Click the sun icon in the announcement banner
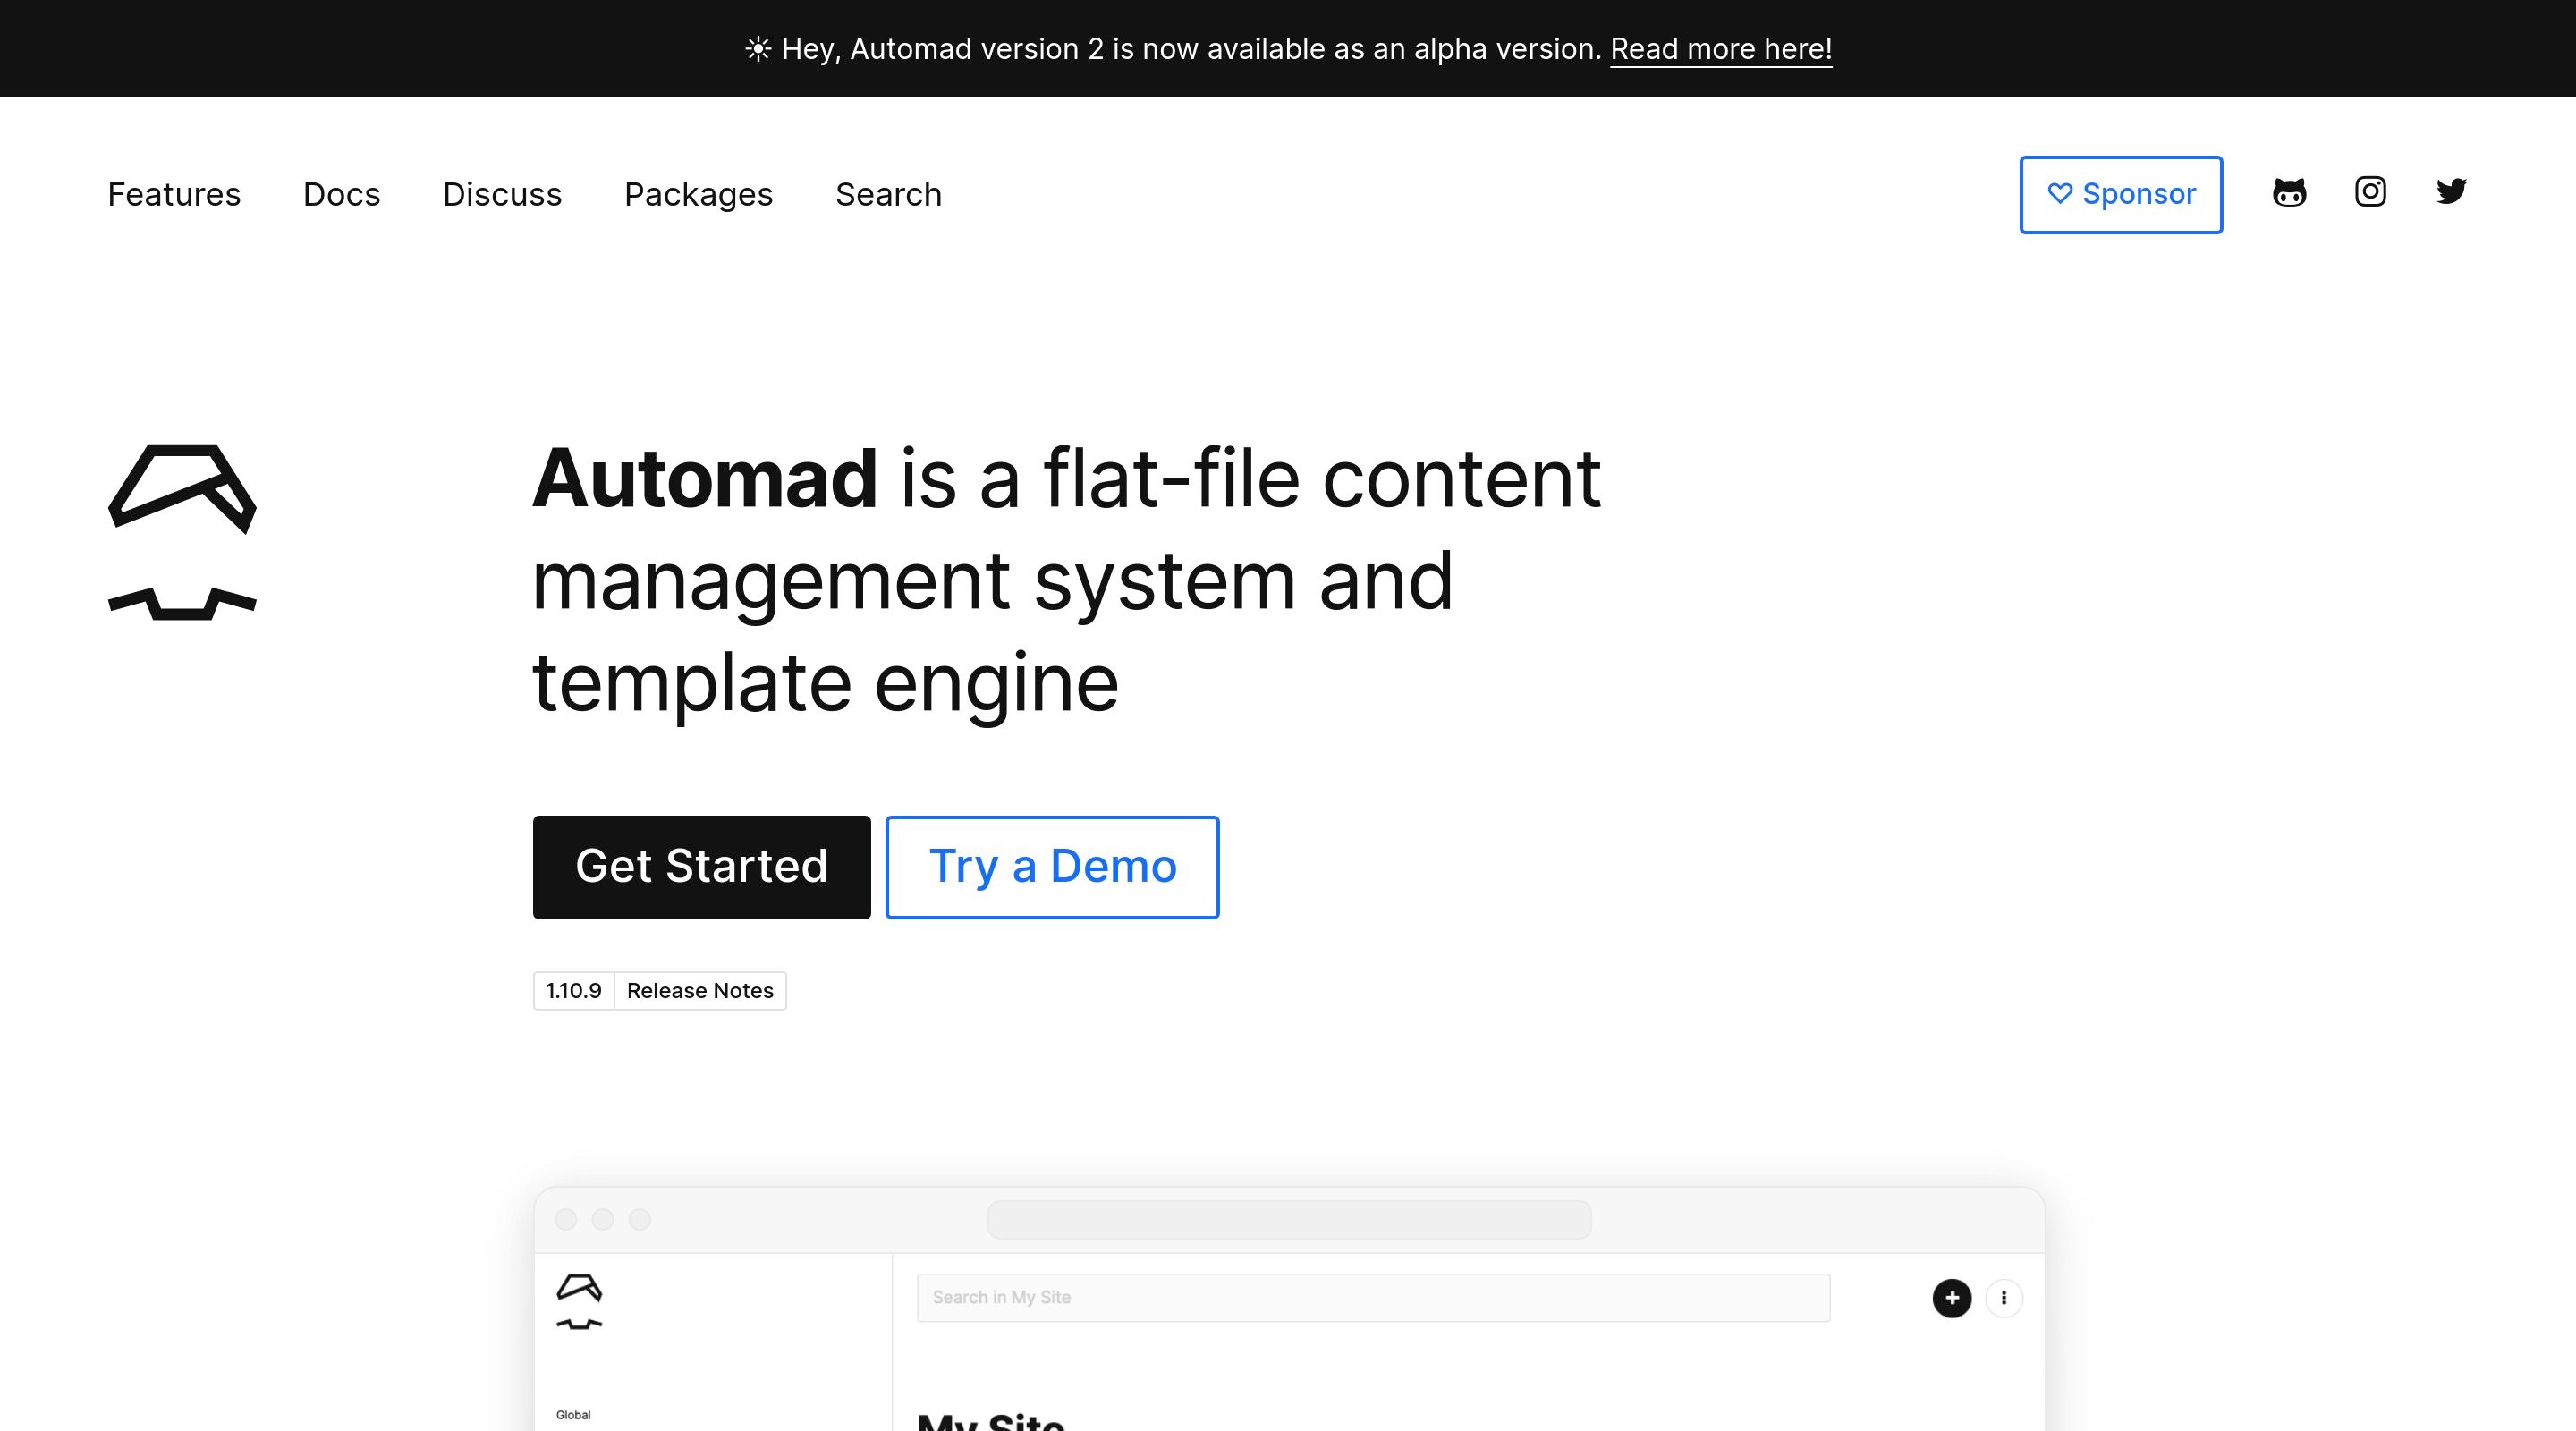This screenshot has height=1431, width=2576. click(x=758, y=49)
